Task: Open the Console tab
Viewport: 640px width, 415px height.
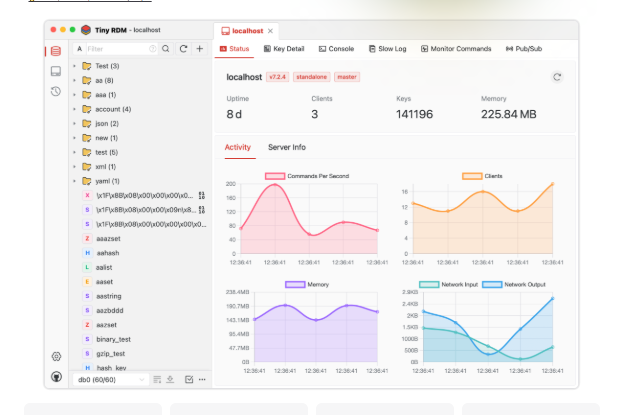Action: click(x=336, y=49)
